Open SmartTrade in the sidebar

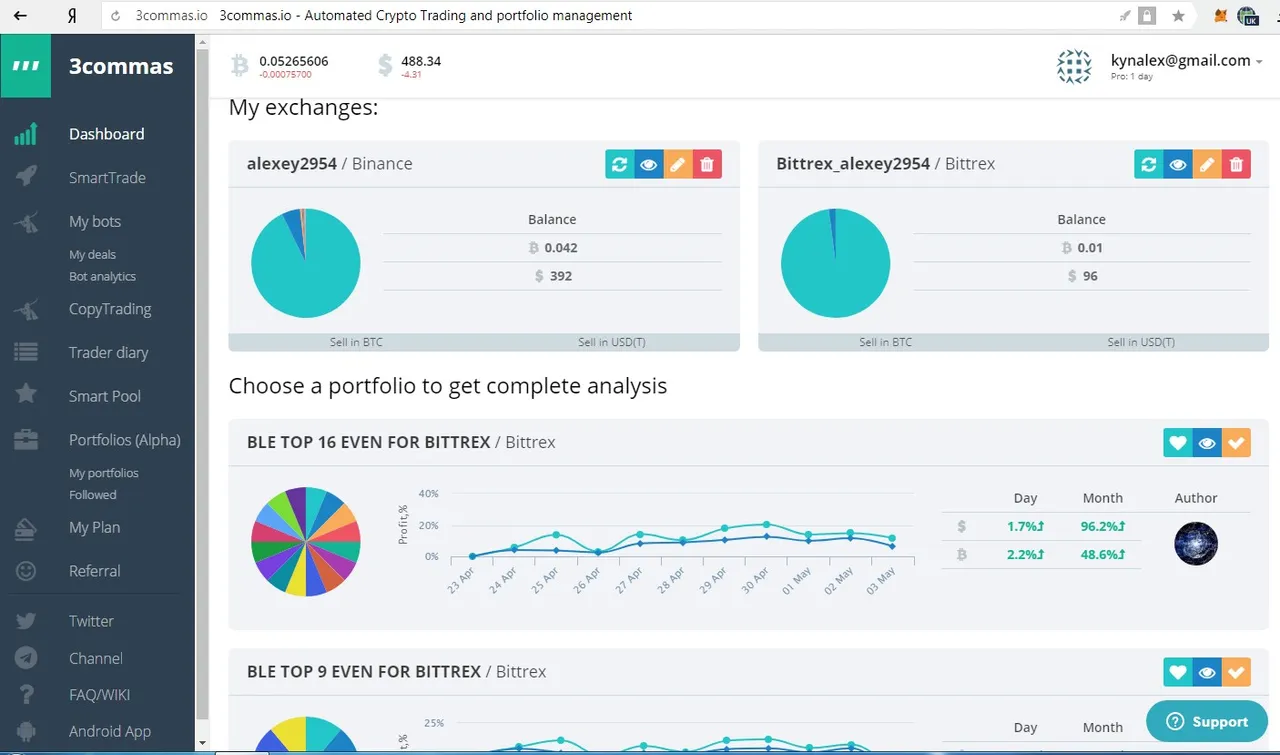107,178
